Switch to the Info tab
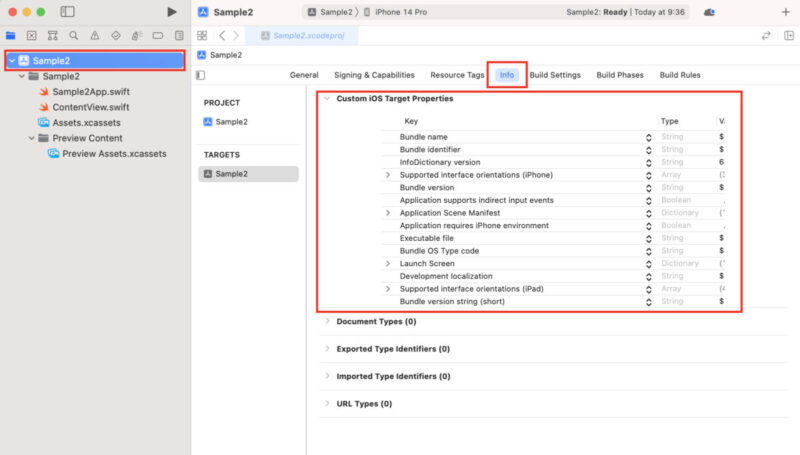The width and height of the screenshot is (800, 455). coord(507,75)
